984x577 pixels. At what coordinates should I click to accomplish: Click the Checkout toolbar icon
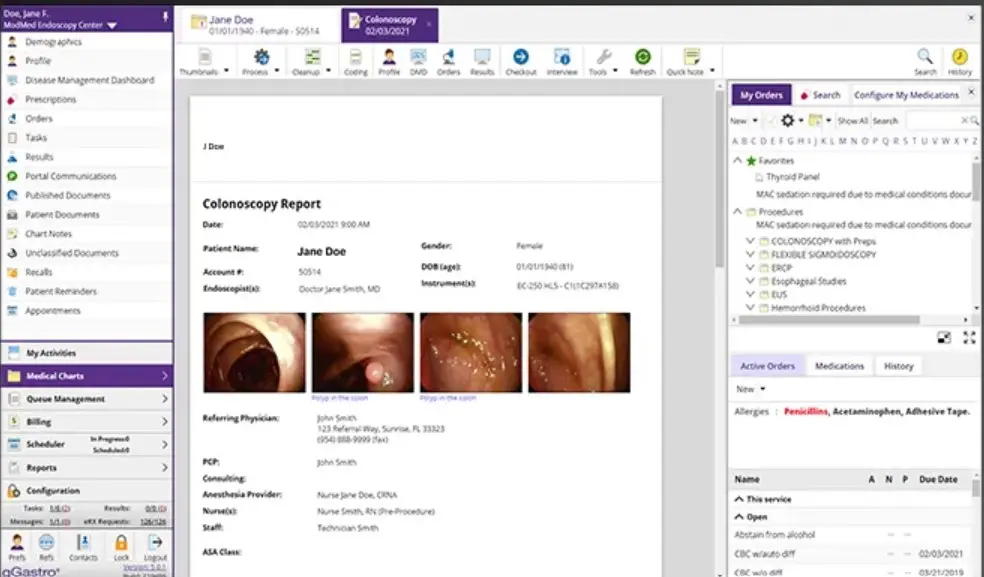[x=521, y=60]
